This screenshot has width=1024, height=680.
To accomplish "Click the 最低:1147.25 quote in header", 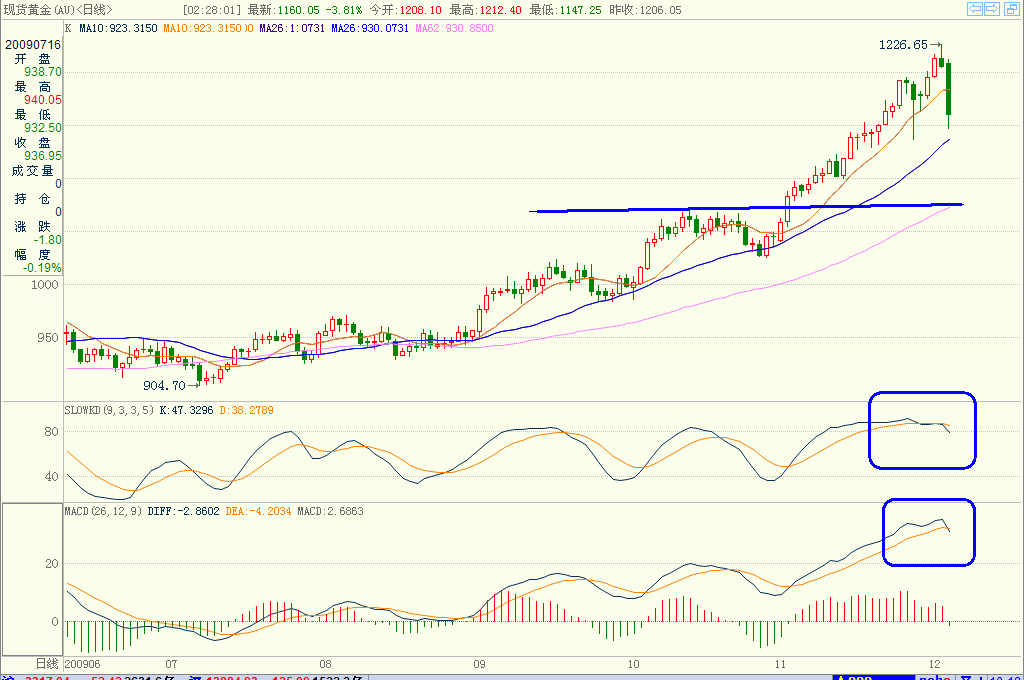I will tap(566, 10).
